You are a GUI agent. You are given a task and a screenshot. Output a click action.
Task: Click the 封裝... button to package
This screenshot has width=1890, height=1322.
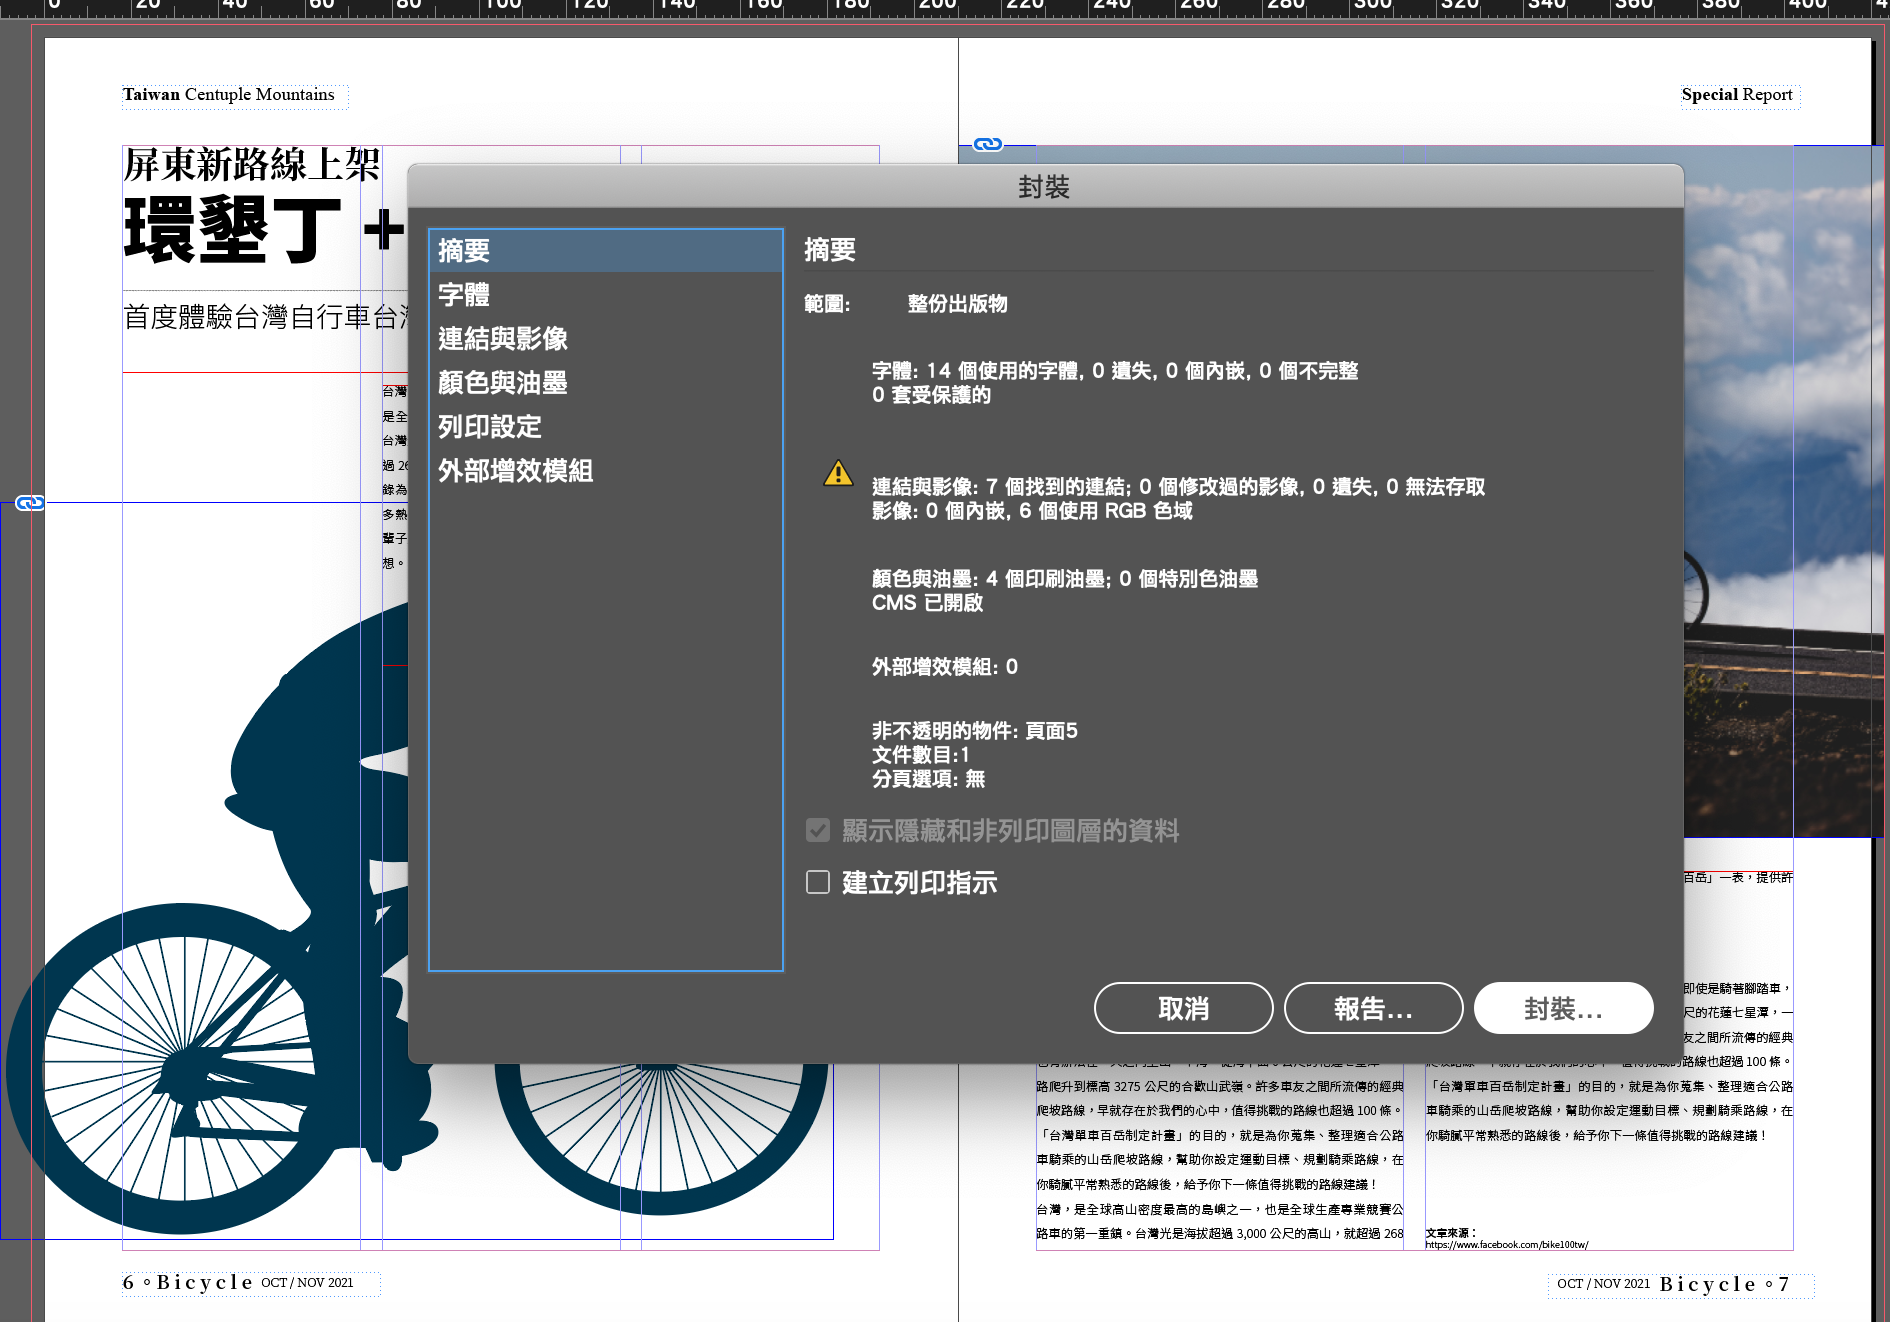tap(1563, 1008)
